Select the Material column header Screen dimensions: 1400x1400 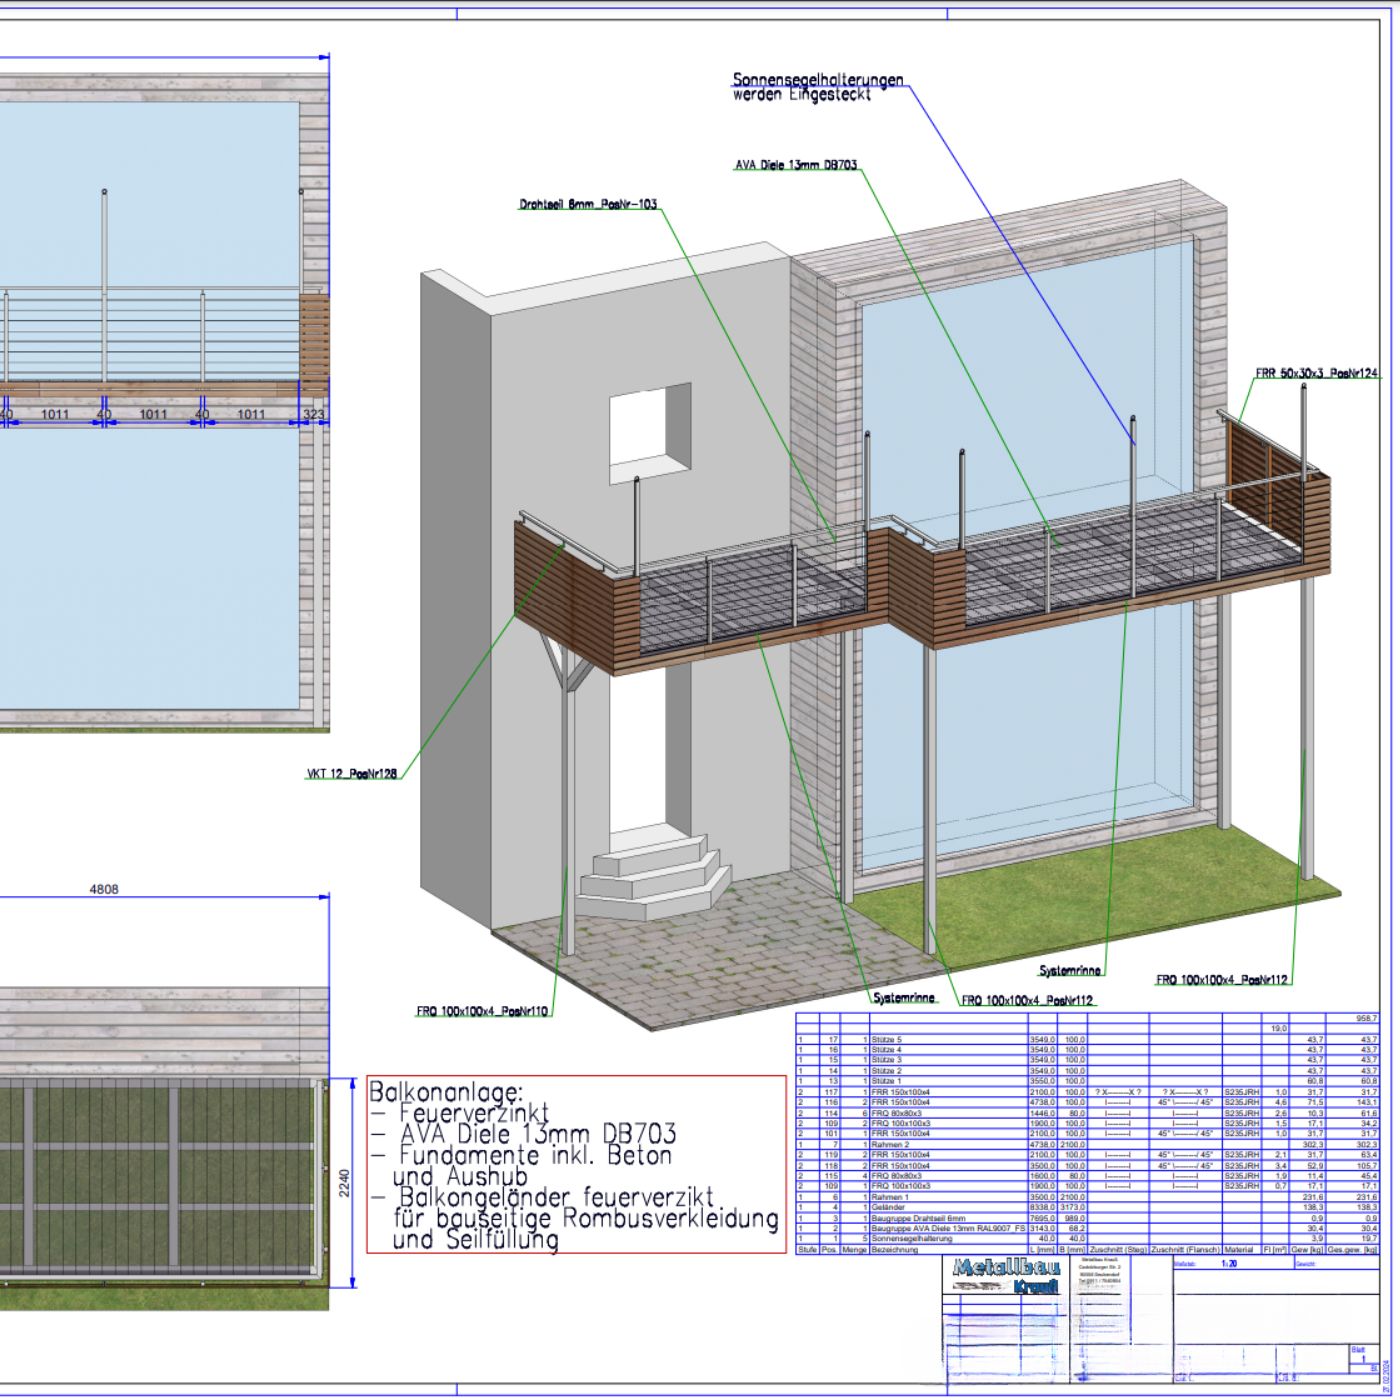coord(1238,1249)
